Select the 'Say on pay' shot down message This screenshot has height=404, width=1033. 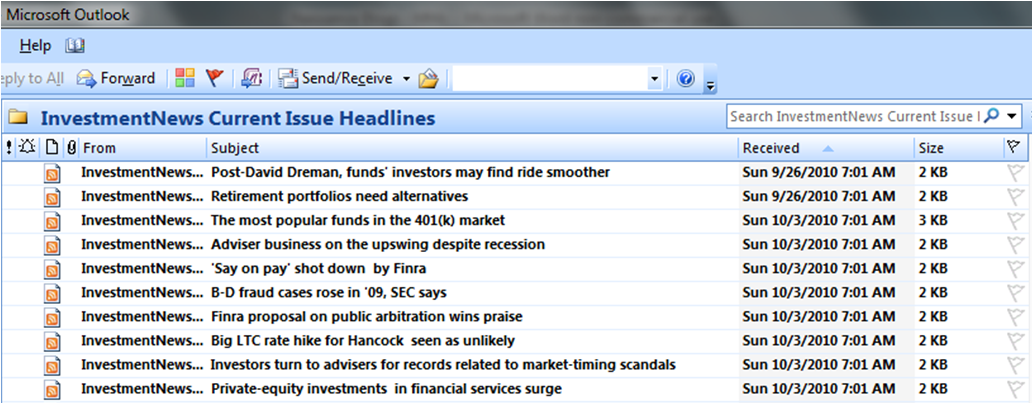click(x=514, y=269)
